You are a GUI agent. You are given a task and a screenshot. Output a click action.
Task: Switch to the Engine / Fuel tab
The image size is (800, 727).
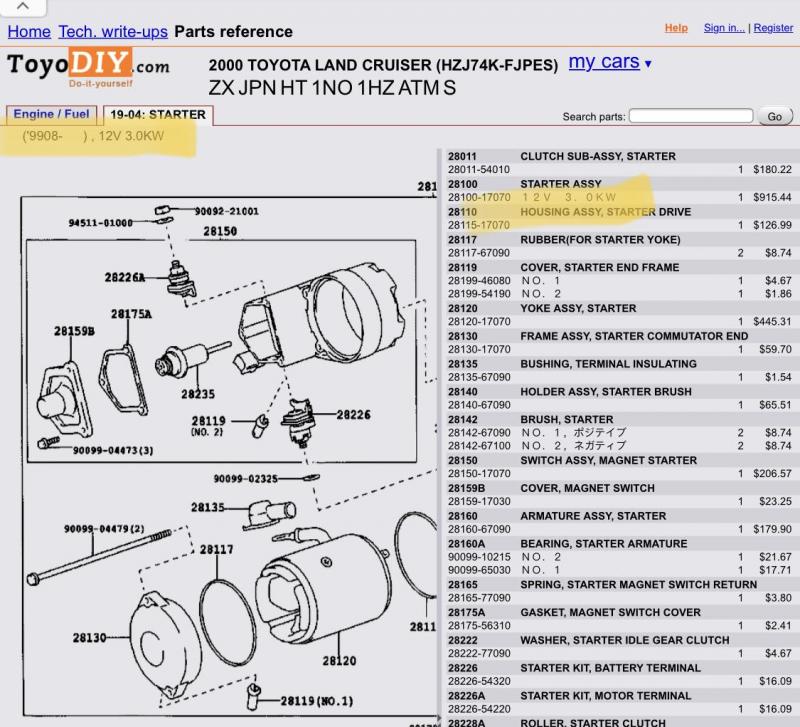[x=51, y=115]
